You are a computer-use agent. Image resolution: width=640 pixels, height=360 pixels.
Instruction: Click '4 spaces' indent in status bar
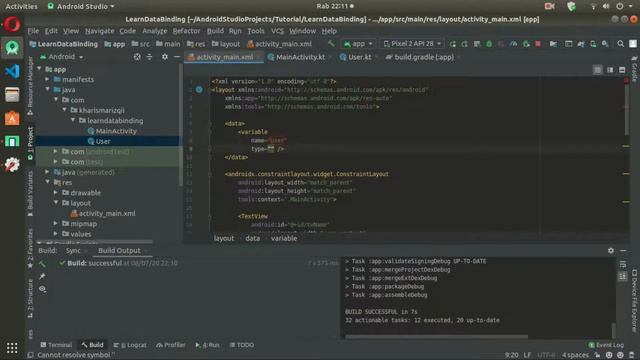tap(575, 355)
